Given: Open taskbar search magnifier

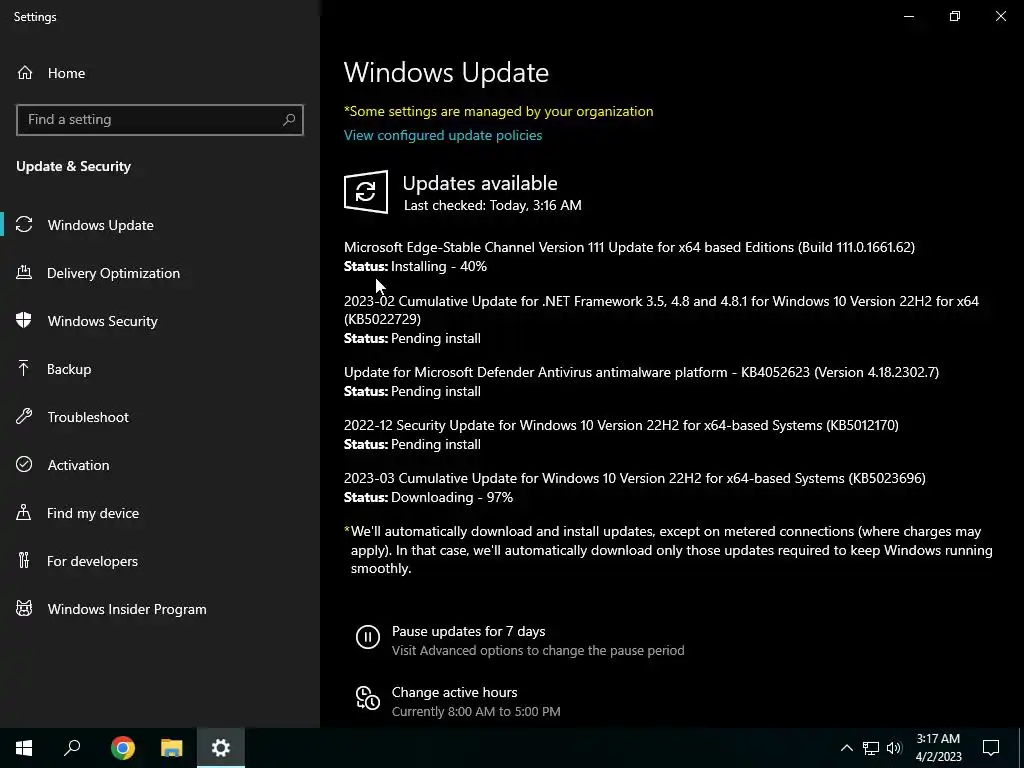Looking at the screenshot, I should [x=72, y=748].
